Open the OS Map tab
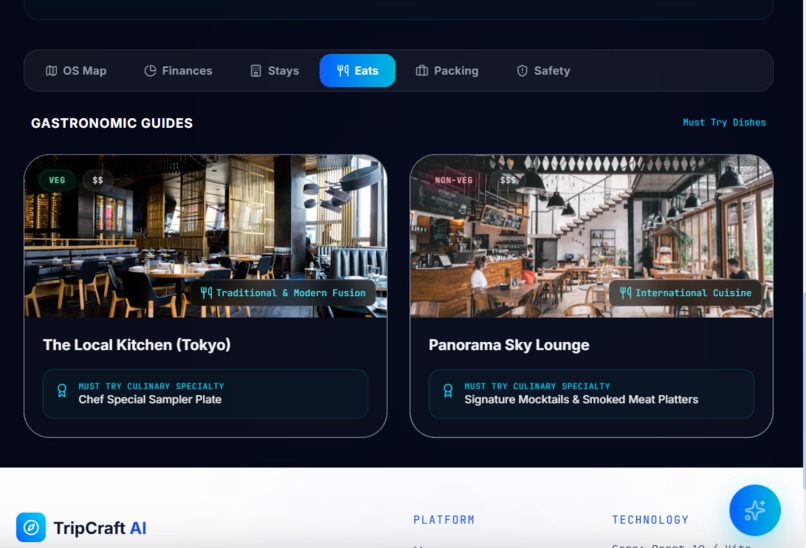806x548 pixels. pyautogui.click(x=76, y=71)
